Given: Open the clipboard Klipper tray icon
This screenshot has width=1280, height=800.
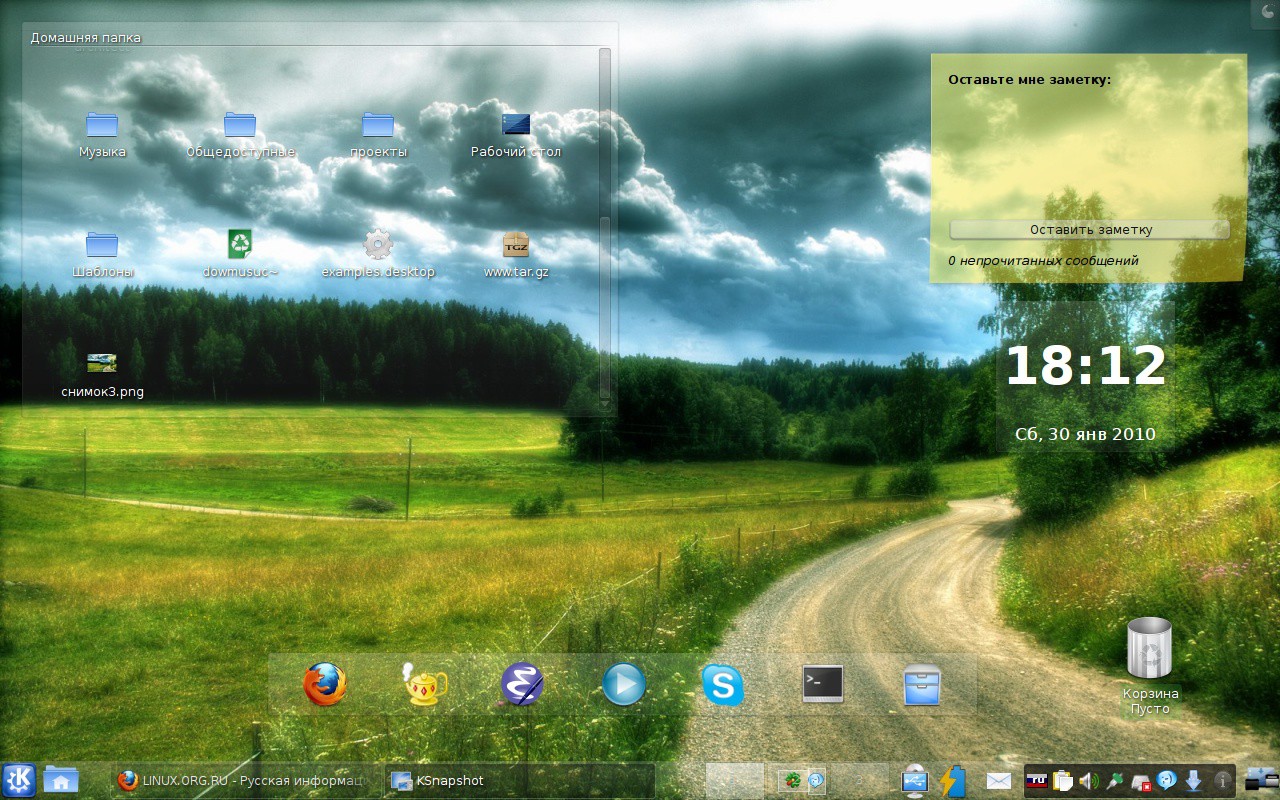Looking at the screenshot, I should (1062, 780).
